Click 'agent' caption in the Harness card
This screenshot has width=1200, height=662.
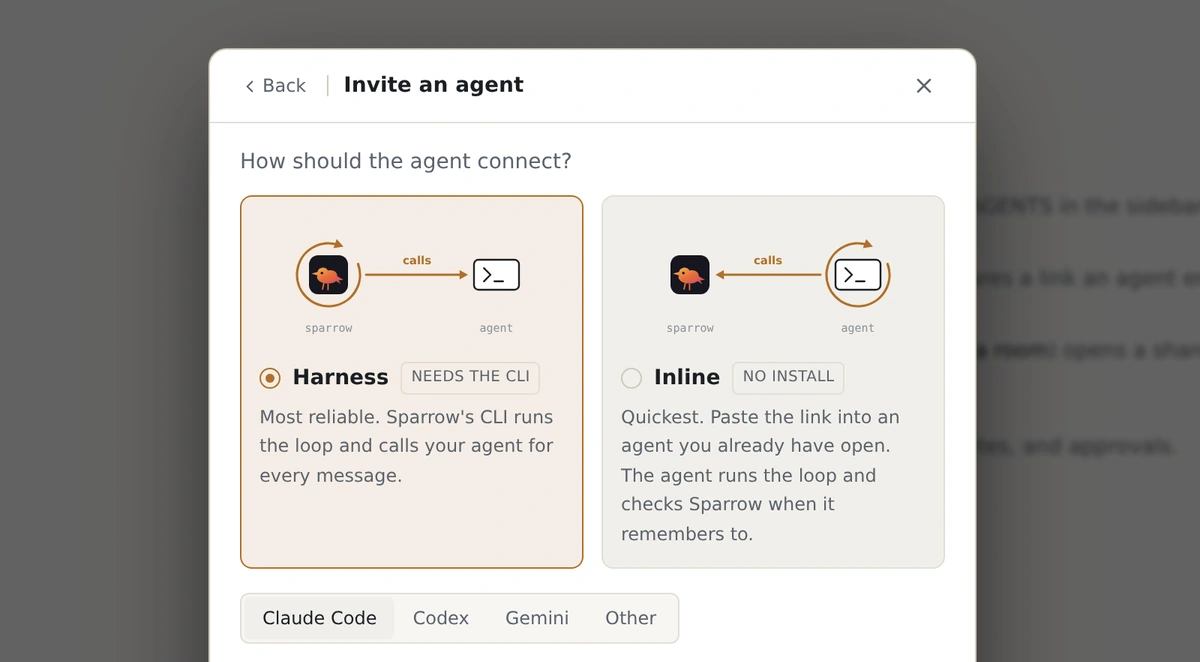point(496,328)
